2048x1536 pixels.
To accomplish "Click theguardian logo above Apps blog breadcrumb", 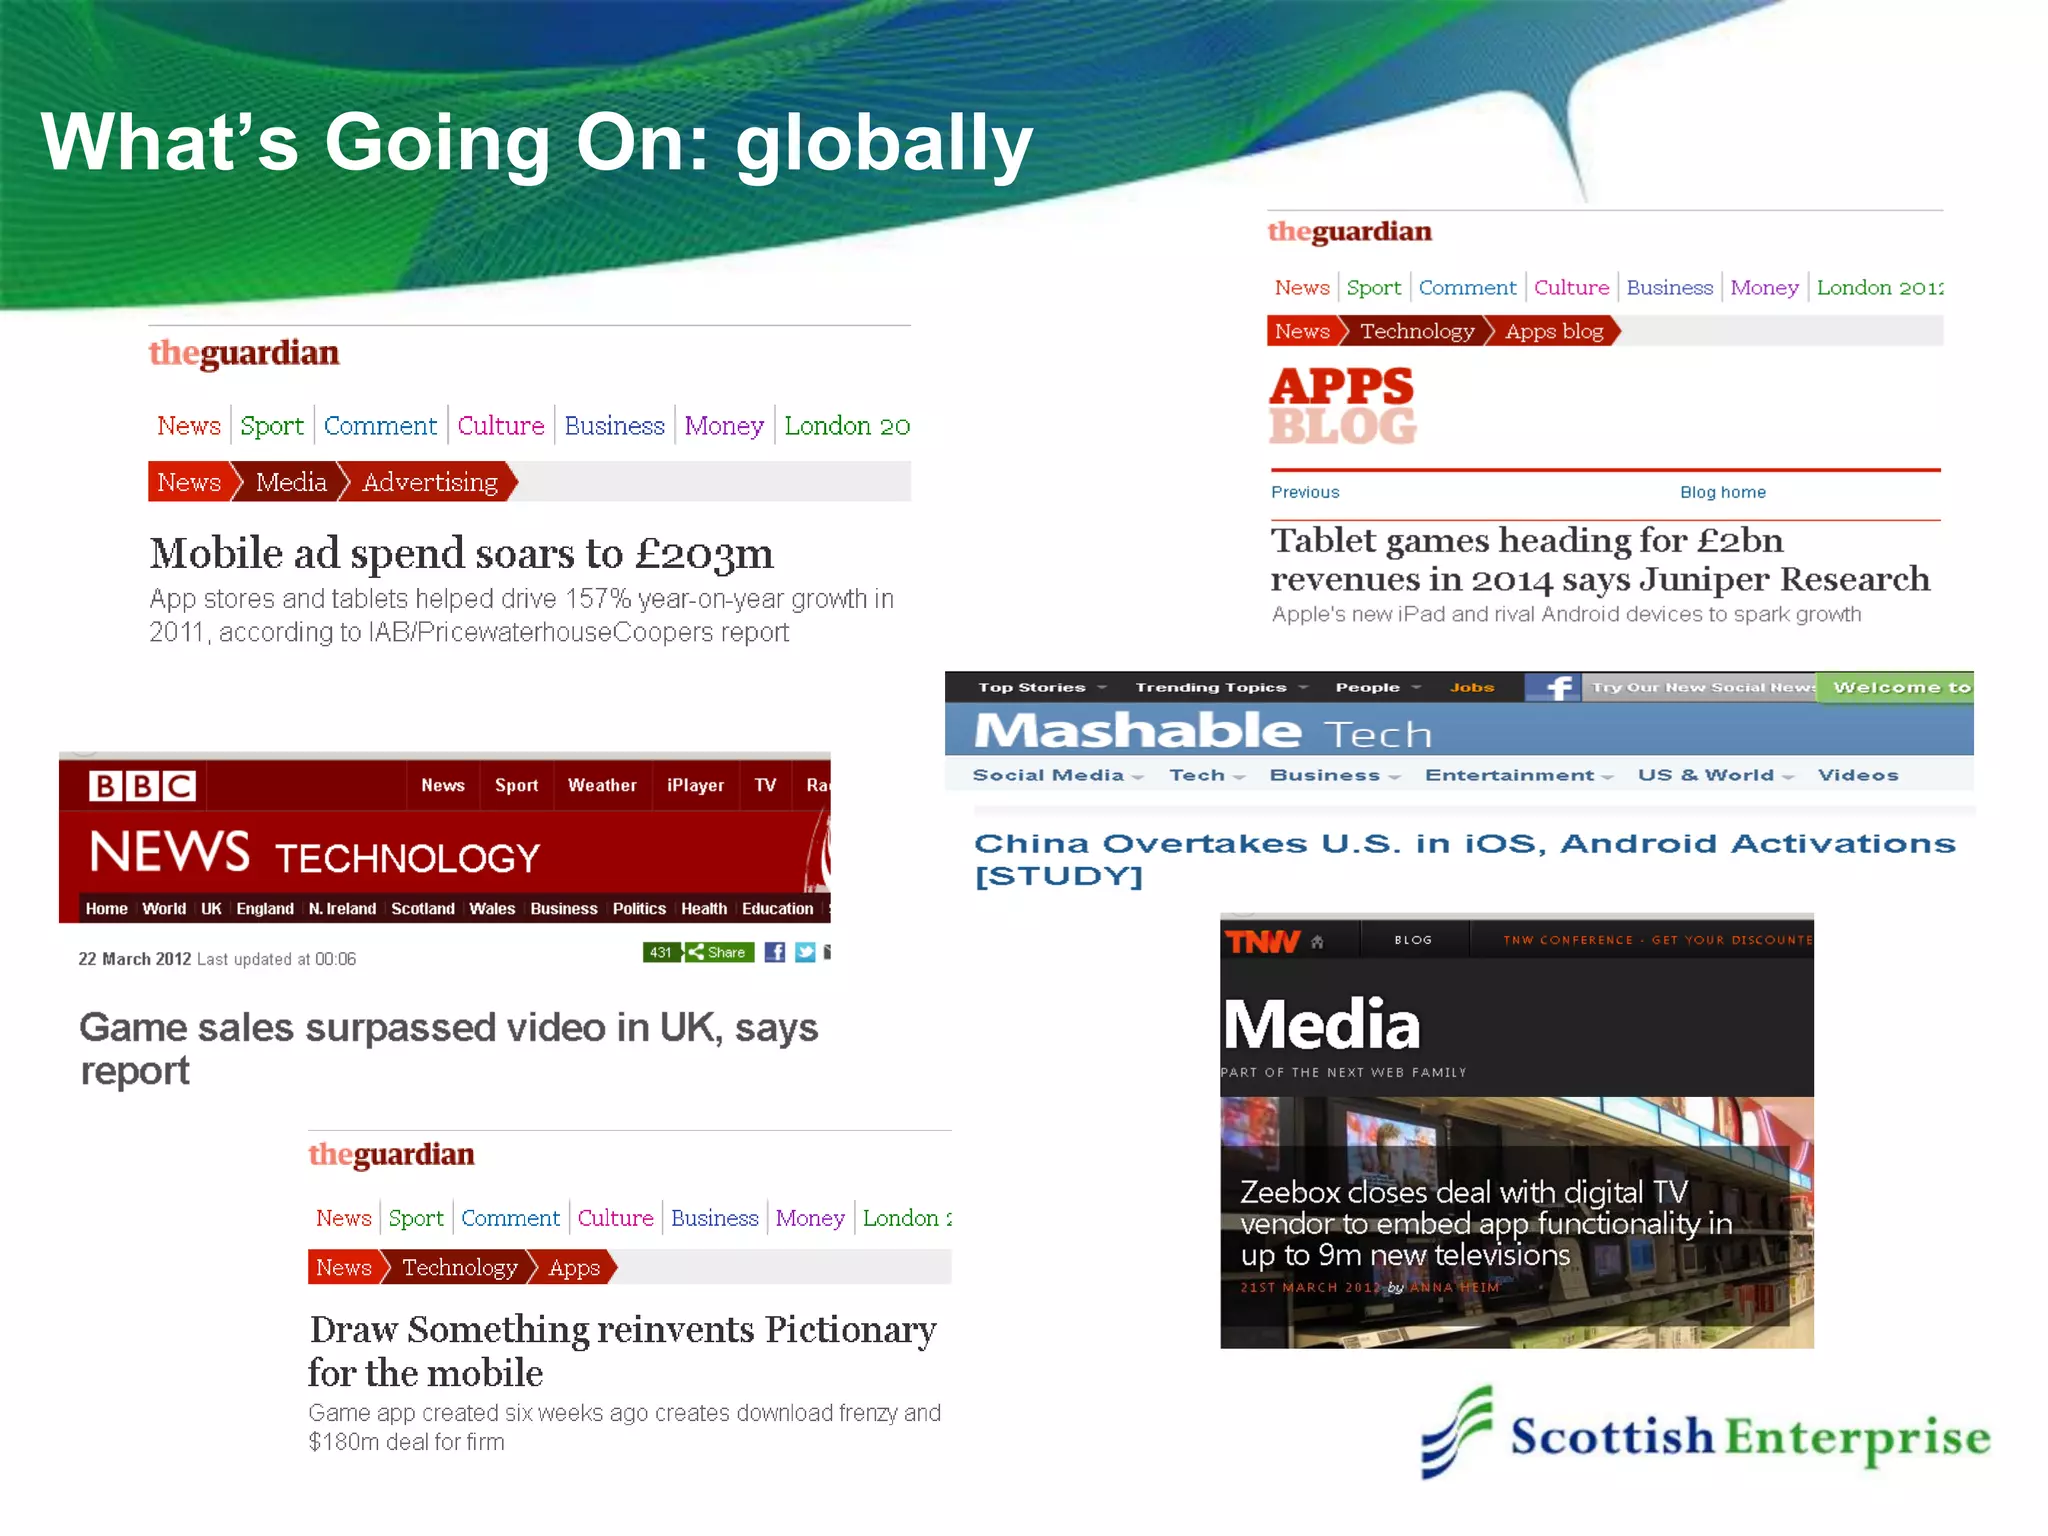I will click(1350, 232).
